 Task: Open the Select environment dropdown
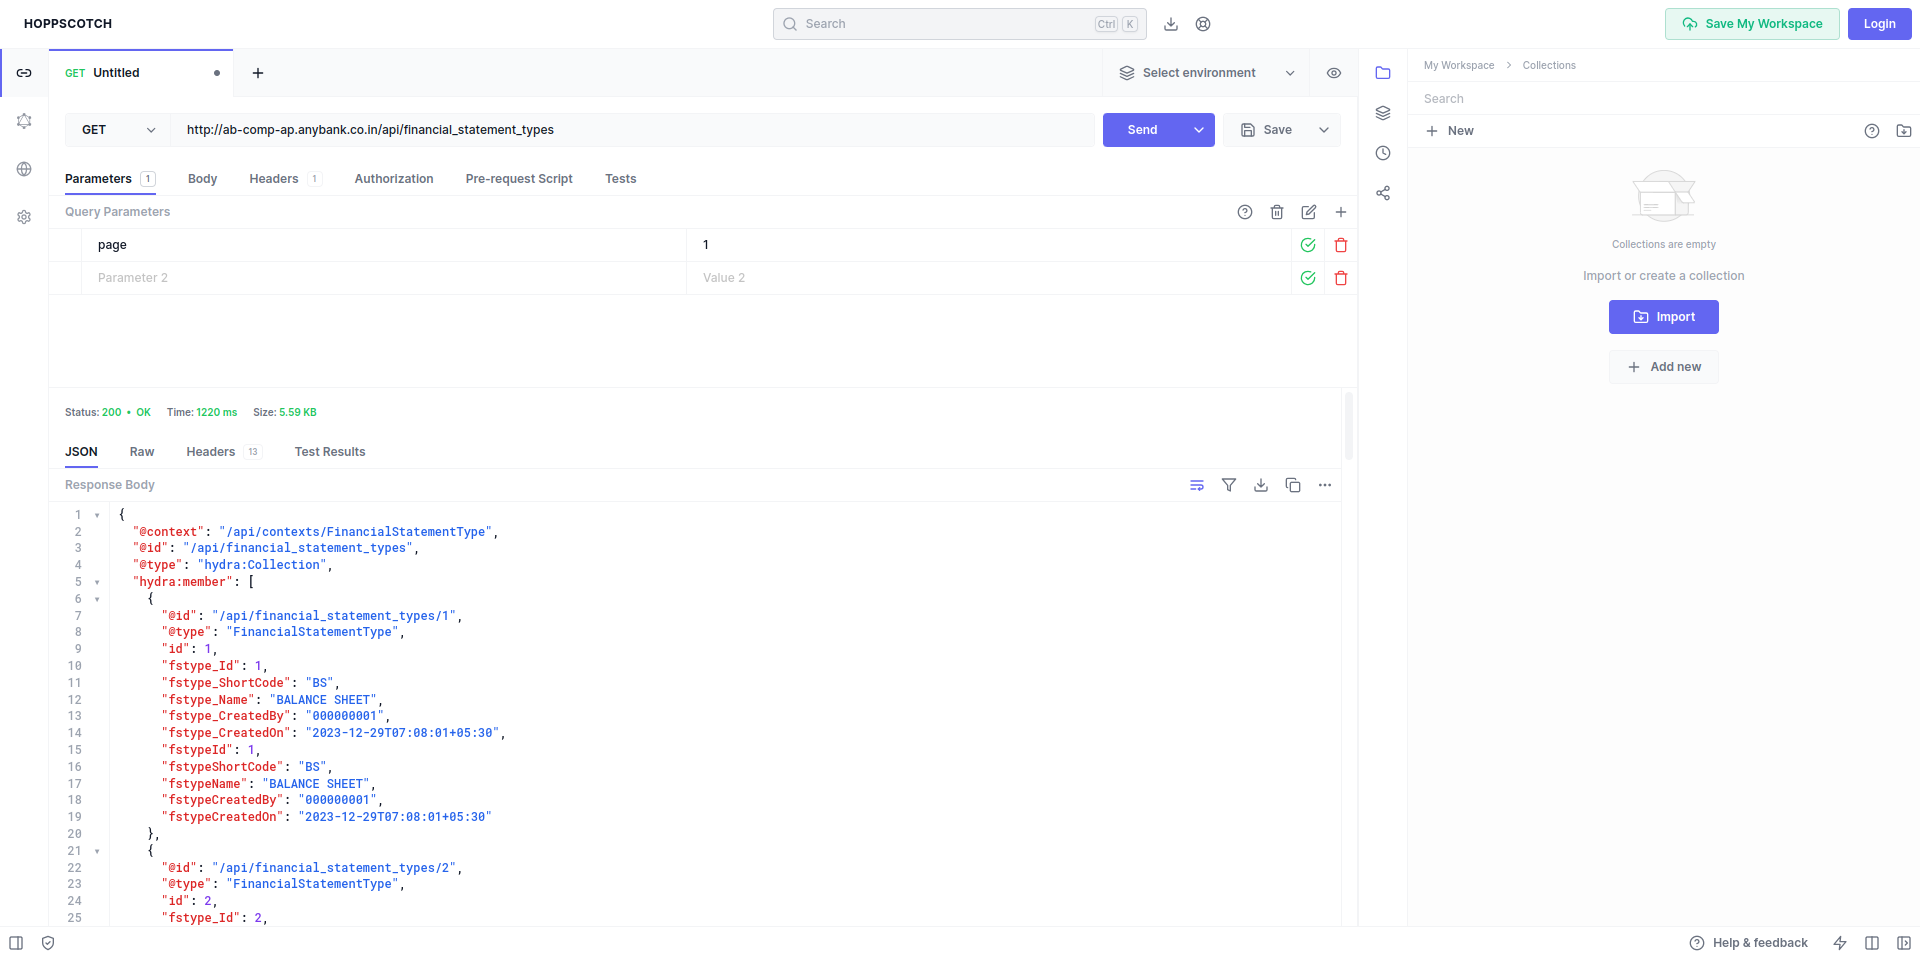(x=1200, y=72)
